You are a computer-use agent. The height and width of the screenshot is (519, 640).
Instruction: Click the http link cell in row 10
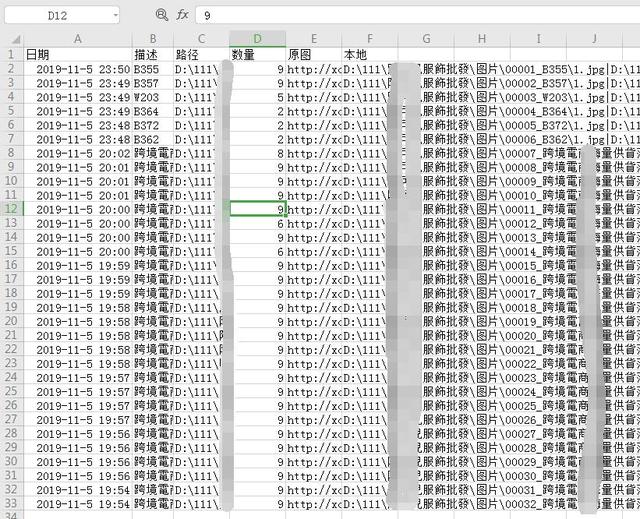pyautogui.click(x=313, y=181)
